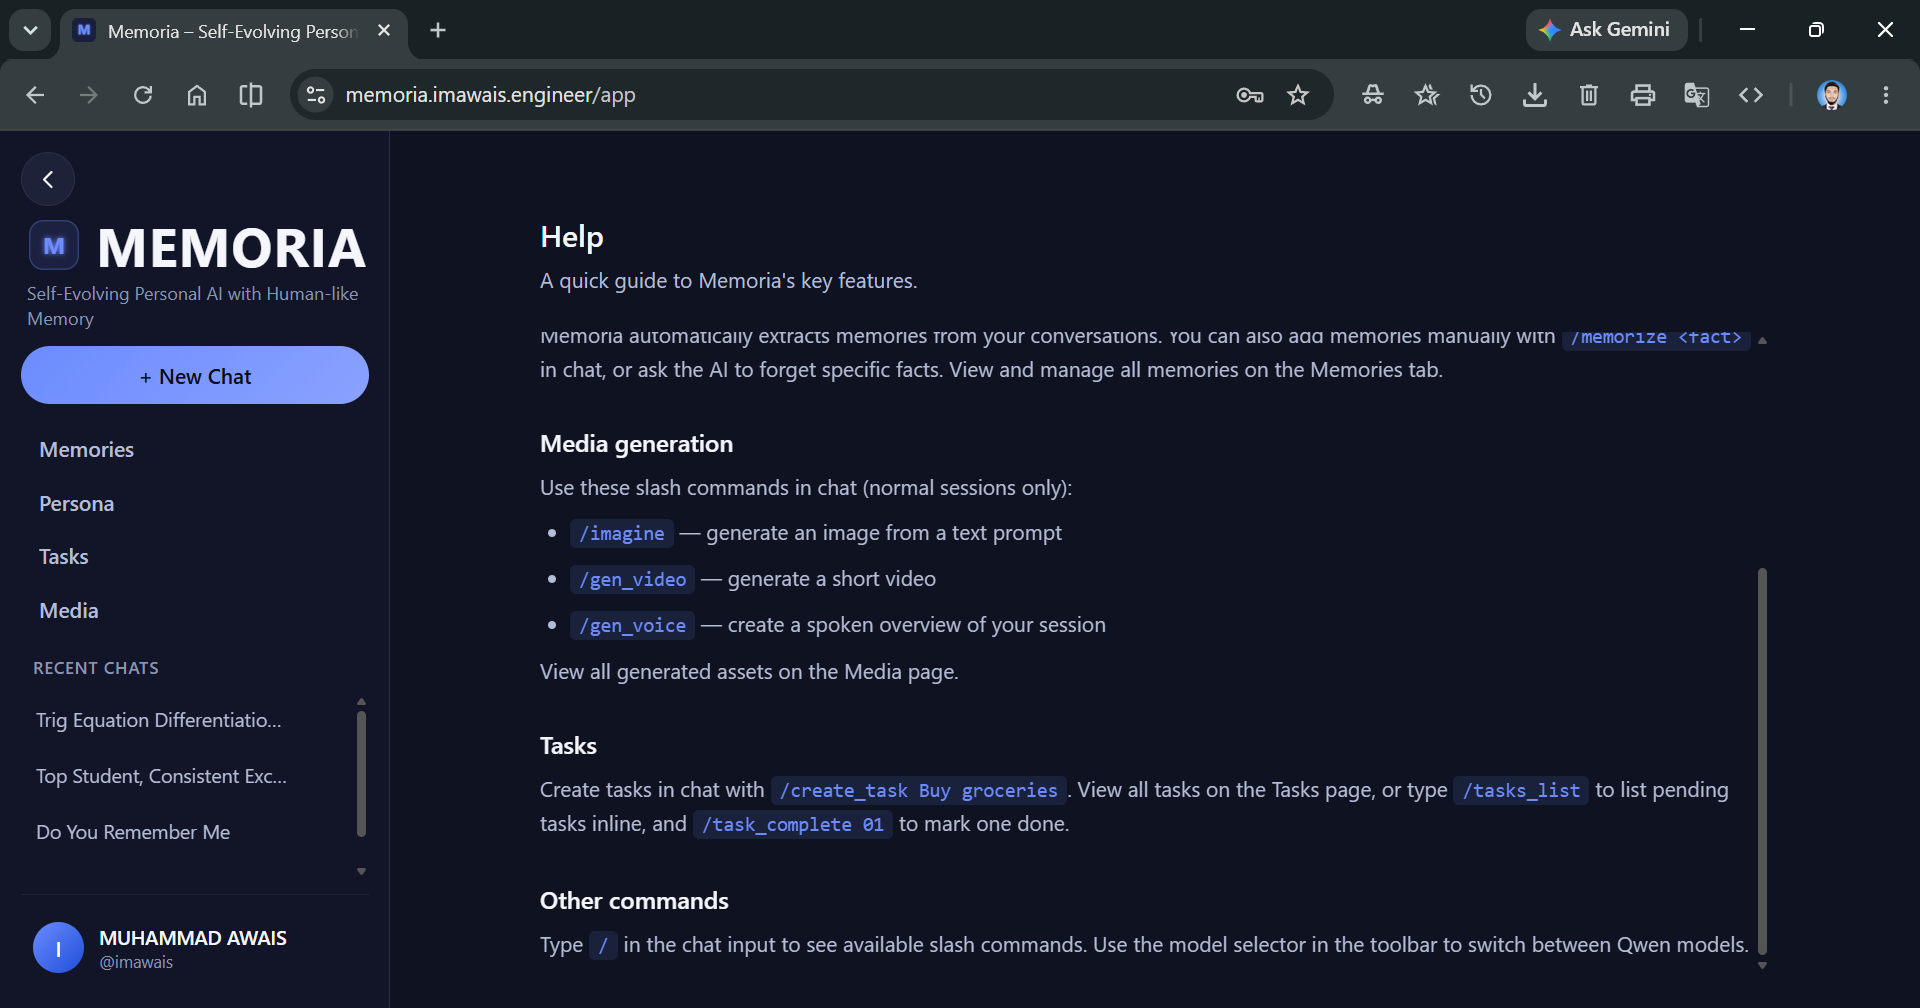Click the print icon in toolbar

[1642, 95]
